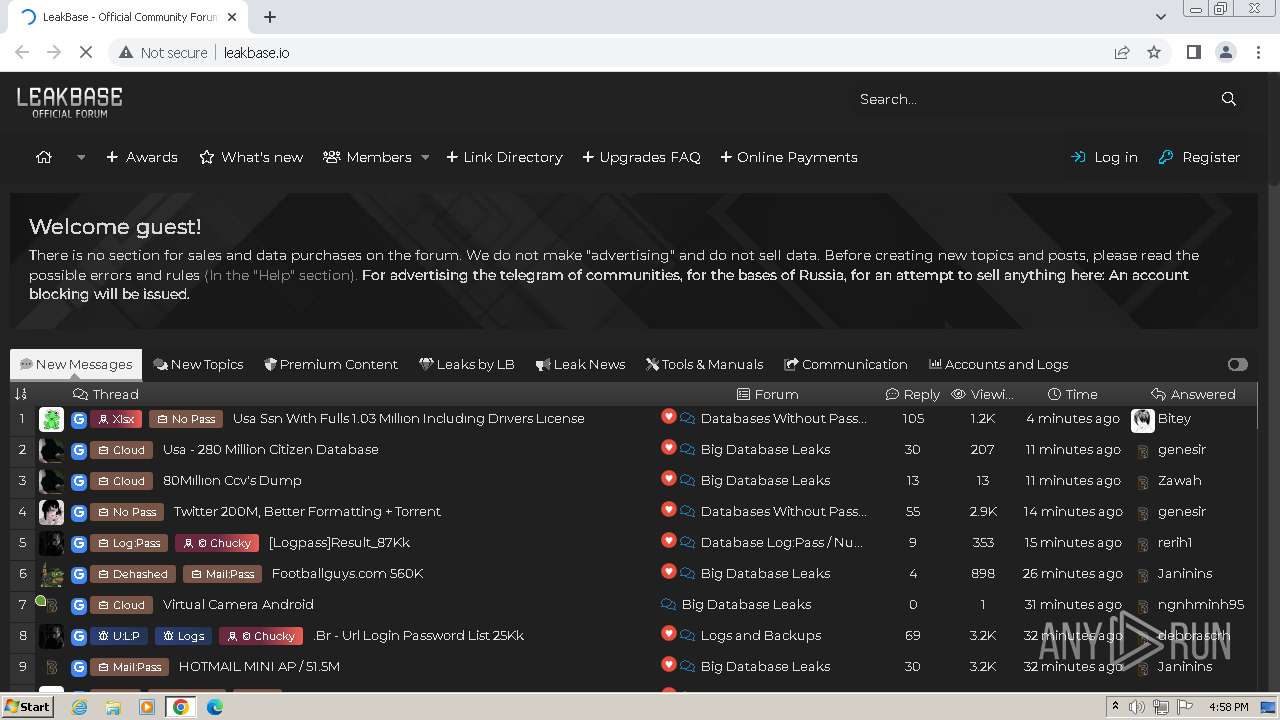
Task: Click the Xlsx tag on row 1
Action: click(116, 419)
